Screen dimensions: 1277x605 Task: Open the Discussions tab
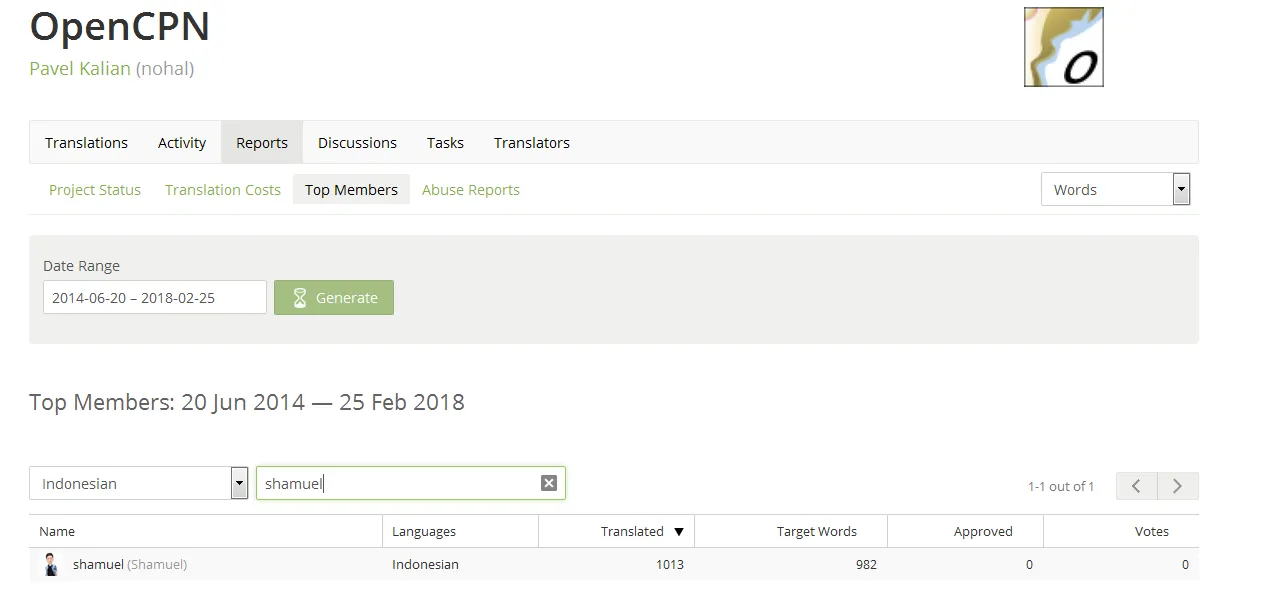[x=357, y=143]
